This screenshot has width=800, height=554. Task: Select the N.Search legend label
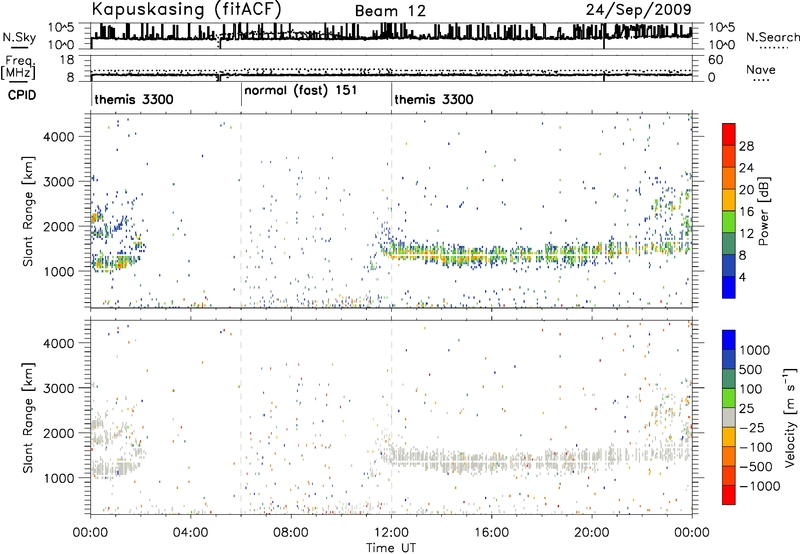pos(772,37)
